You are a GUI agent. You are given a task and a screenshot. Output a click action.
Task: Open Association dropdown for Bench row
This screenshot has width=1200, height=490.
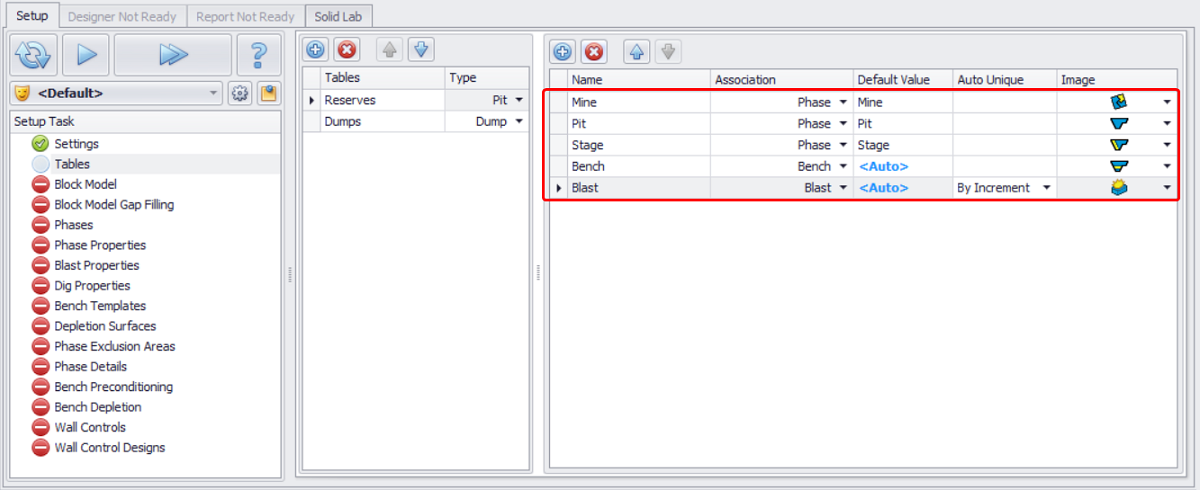[x=843, y=166]
